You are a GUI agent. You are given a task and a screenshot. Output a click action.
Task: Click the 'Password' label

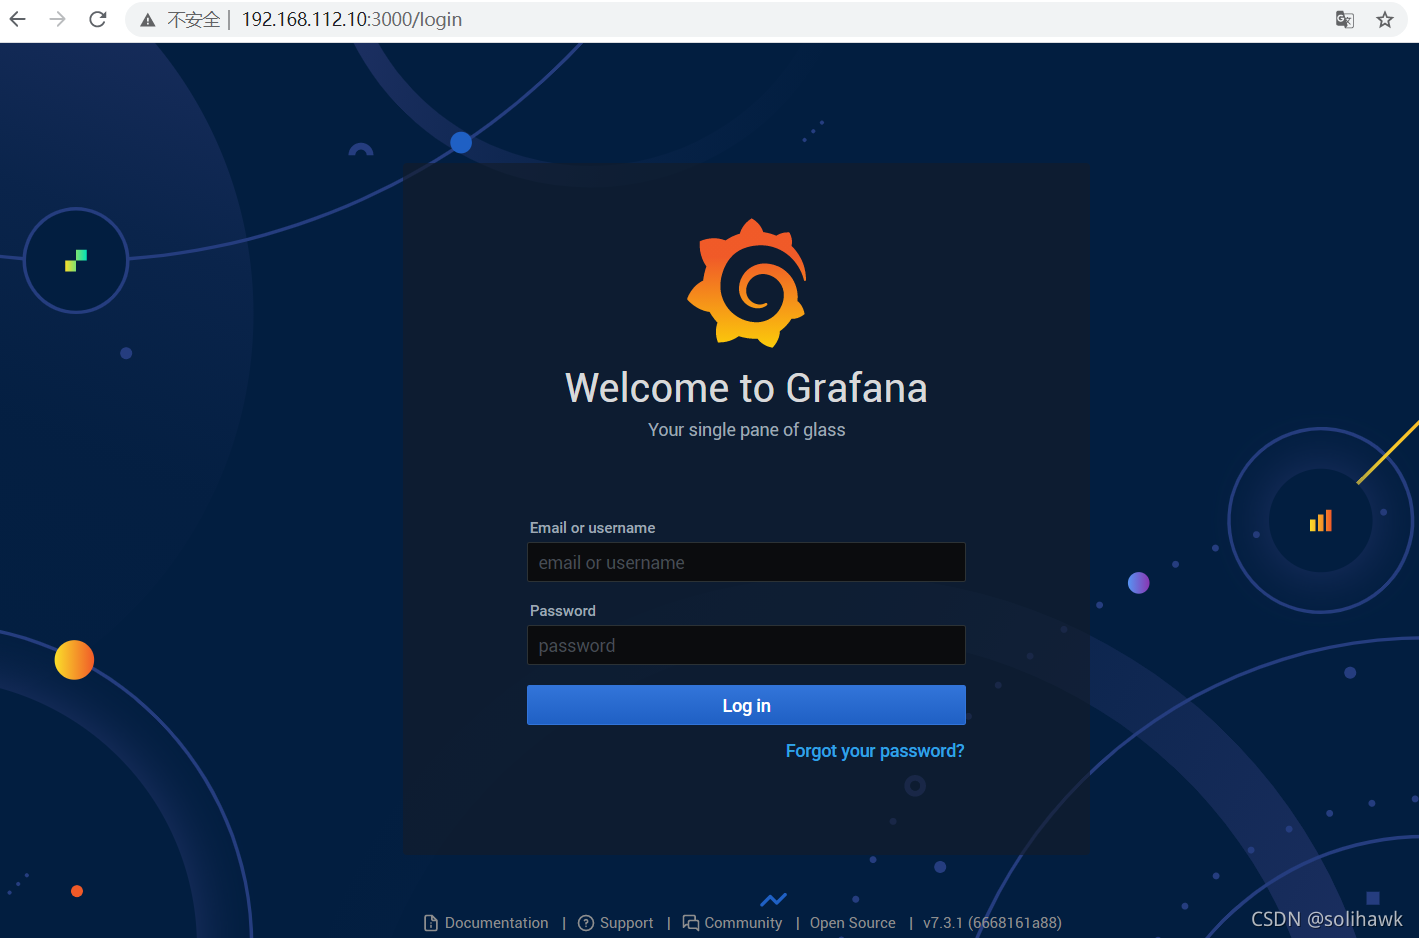click(x=562, y=611)
